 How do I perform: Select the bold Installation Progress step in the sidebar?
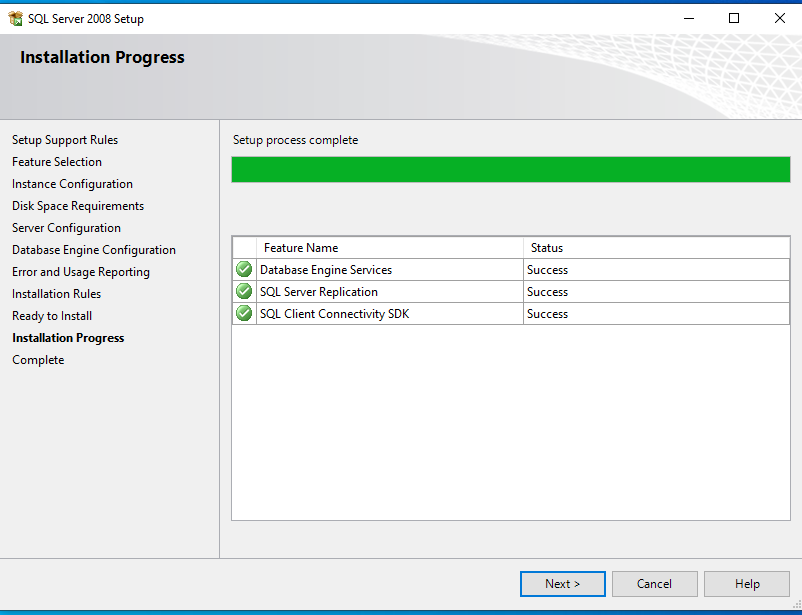pyautogui.click(x=68, y=338)
